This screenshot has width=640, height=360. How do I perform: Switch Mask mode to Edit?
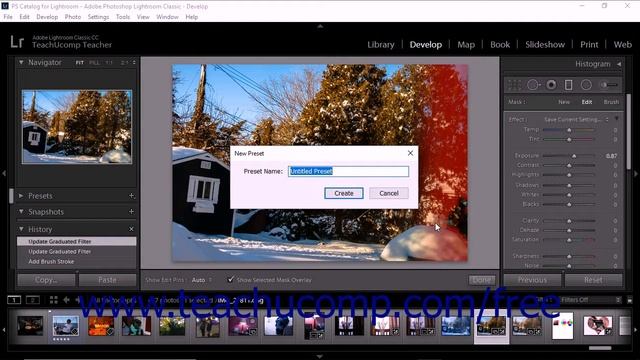point(587,102)
